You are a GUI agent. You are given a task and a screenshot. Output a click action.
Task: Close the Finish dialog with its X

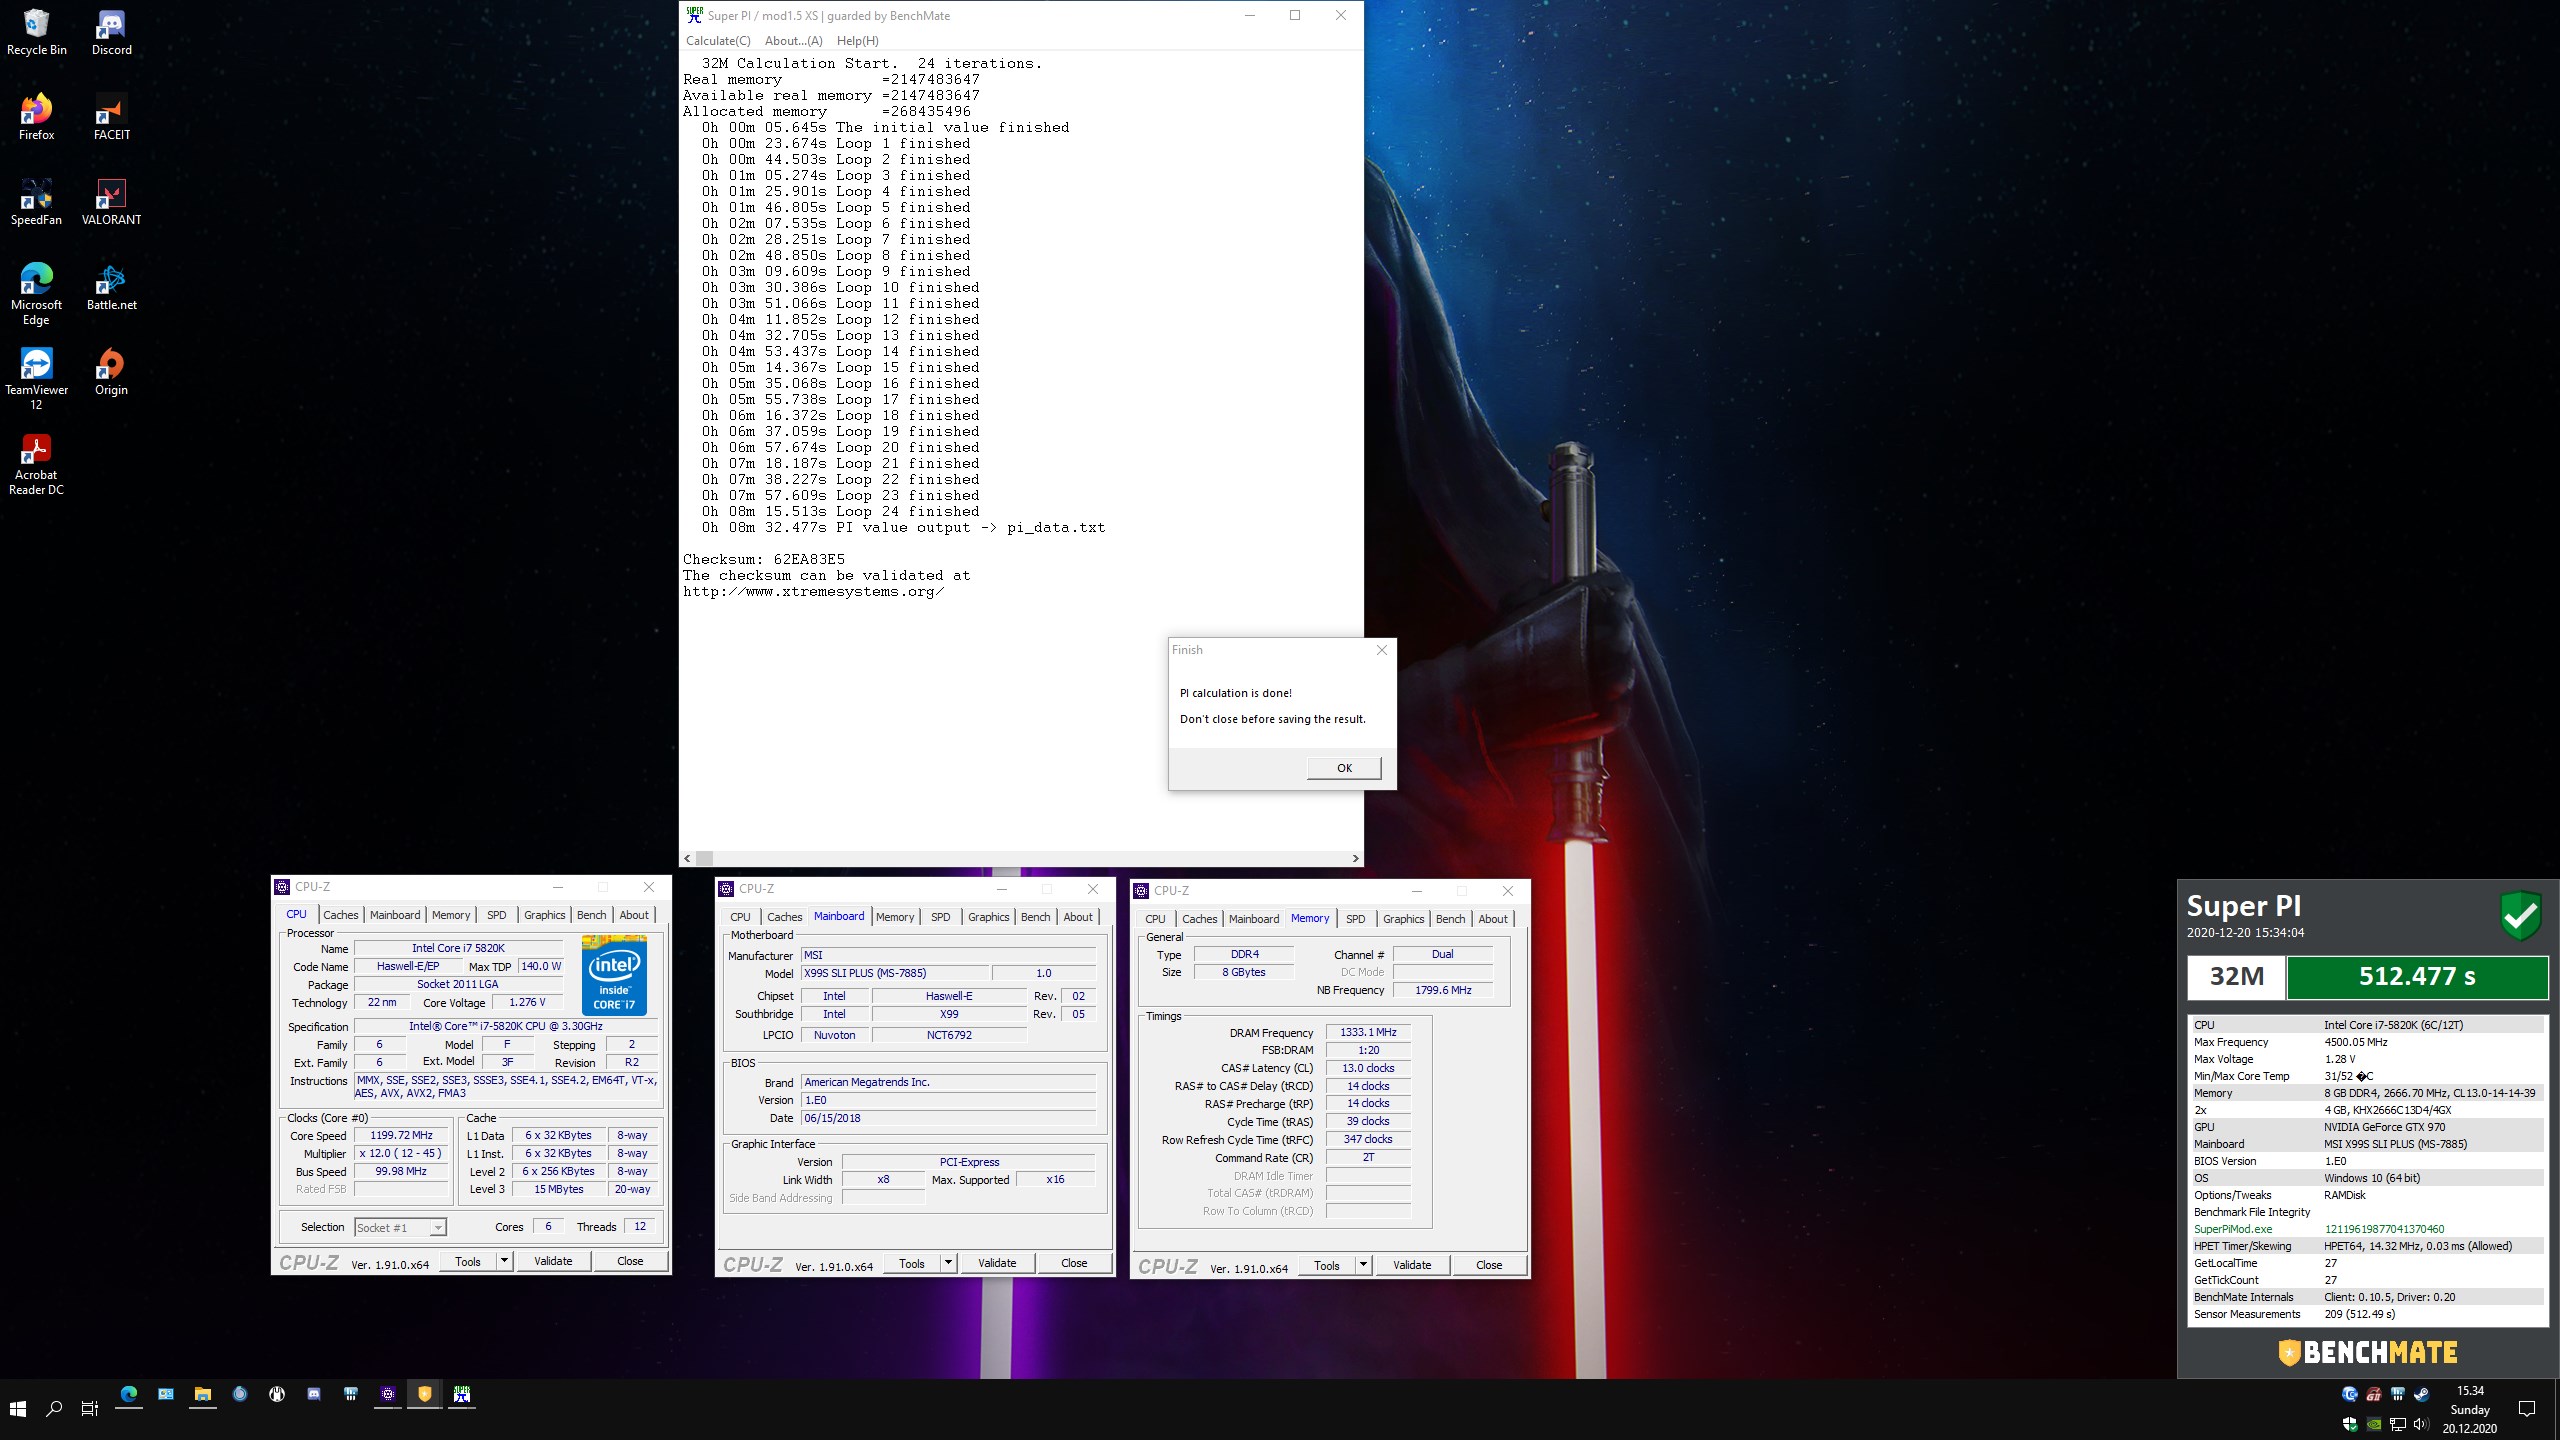pyautogui.click(x=1381, y=650)
